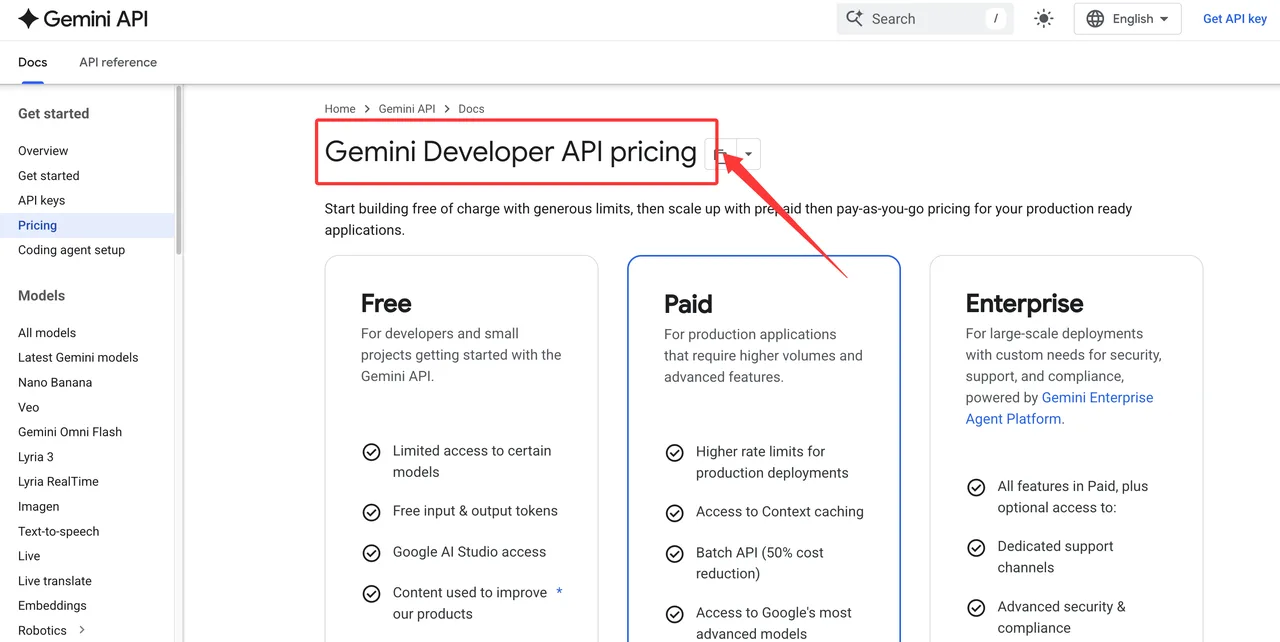Click Docs breadcrumb link
The image size is (1280, 642).
point(471,109)
